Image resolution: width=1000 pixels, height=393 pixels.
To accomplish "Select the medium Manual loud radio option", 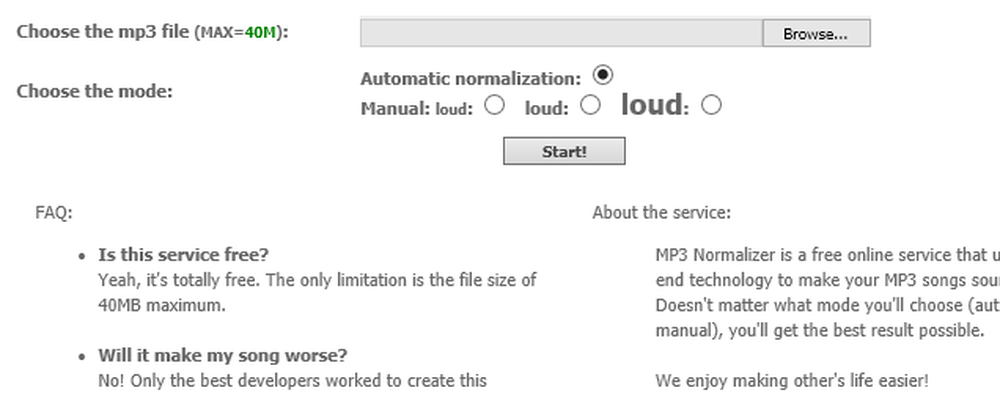I will pos(590,105).
